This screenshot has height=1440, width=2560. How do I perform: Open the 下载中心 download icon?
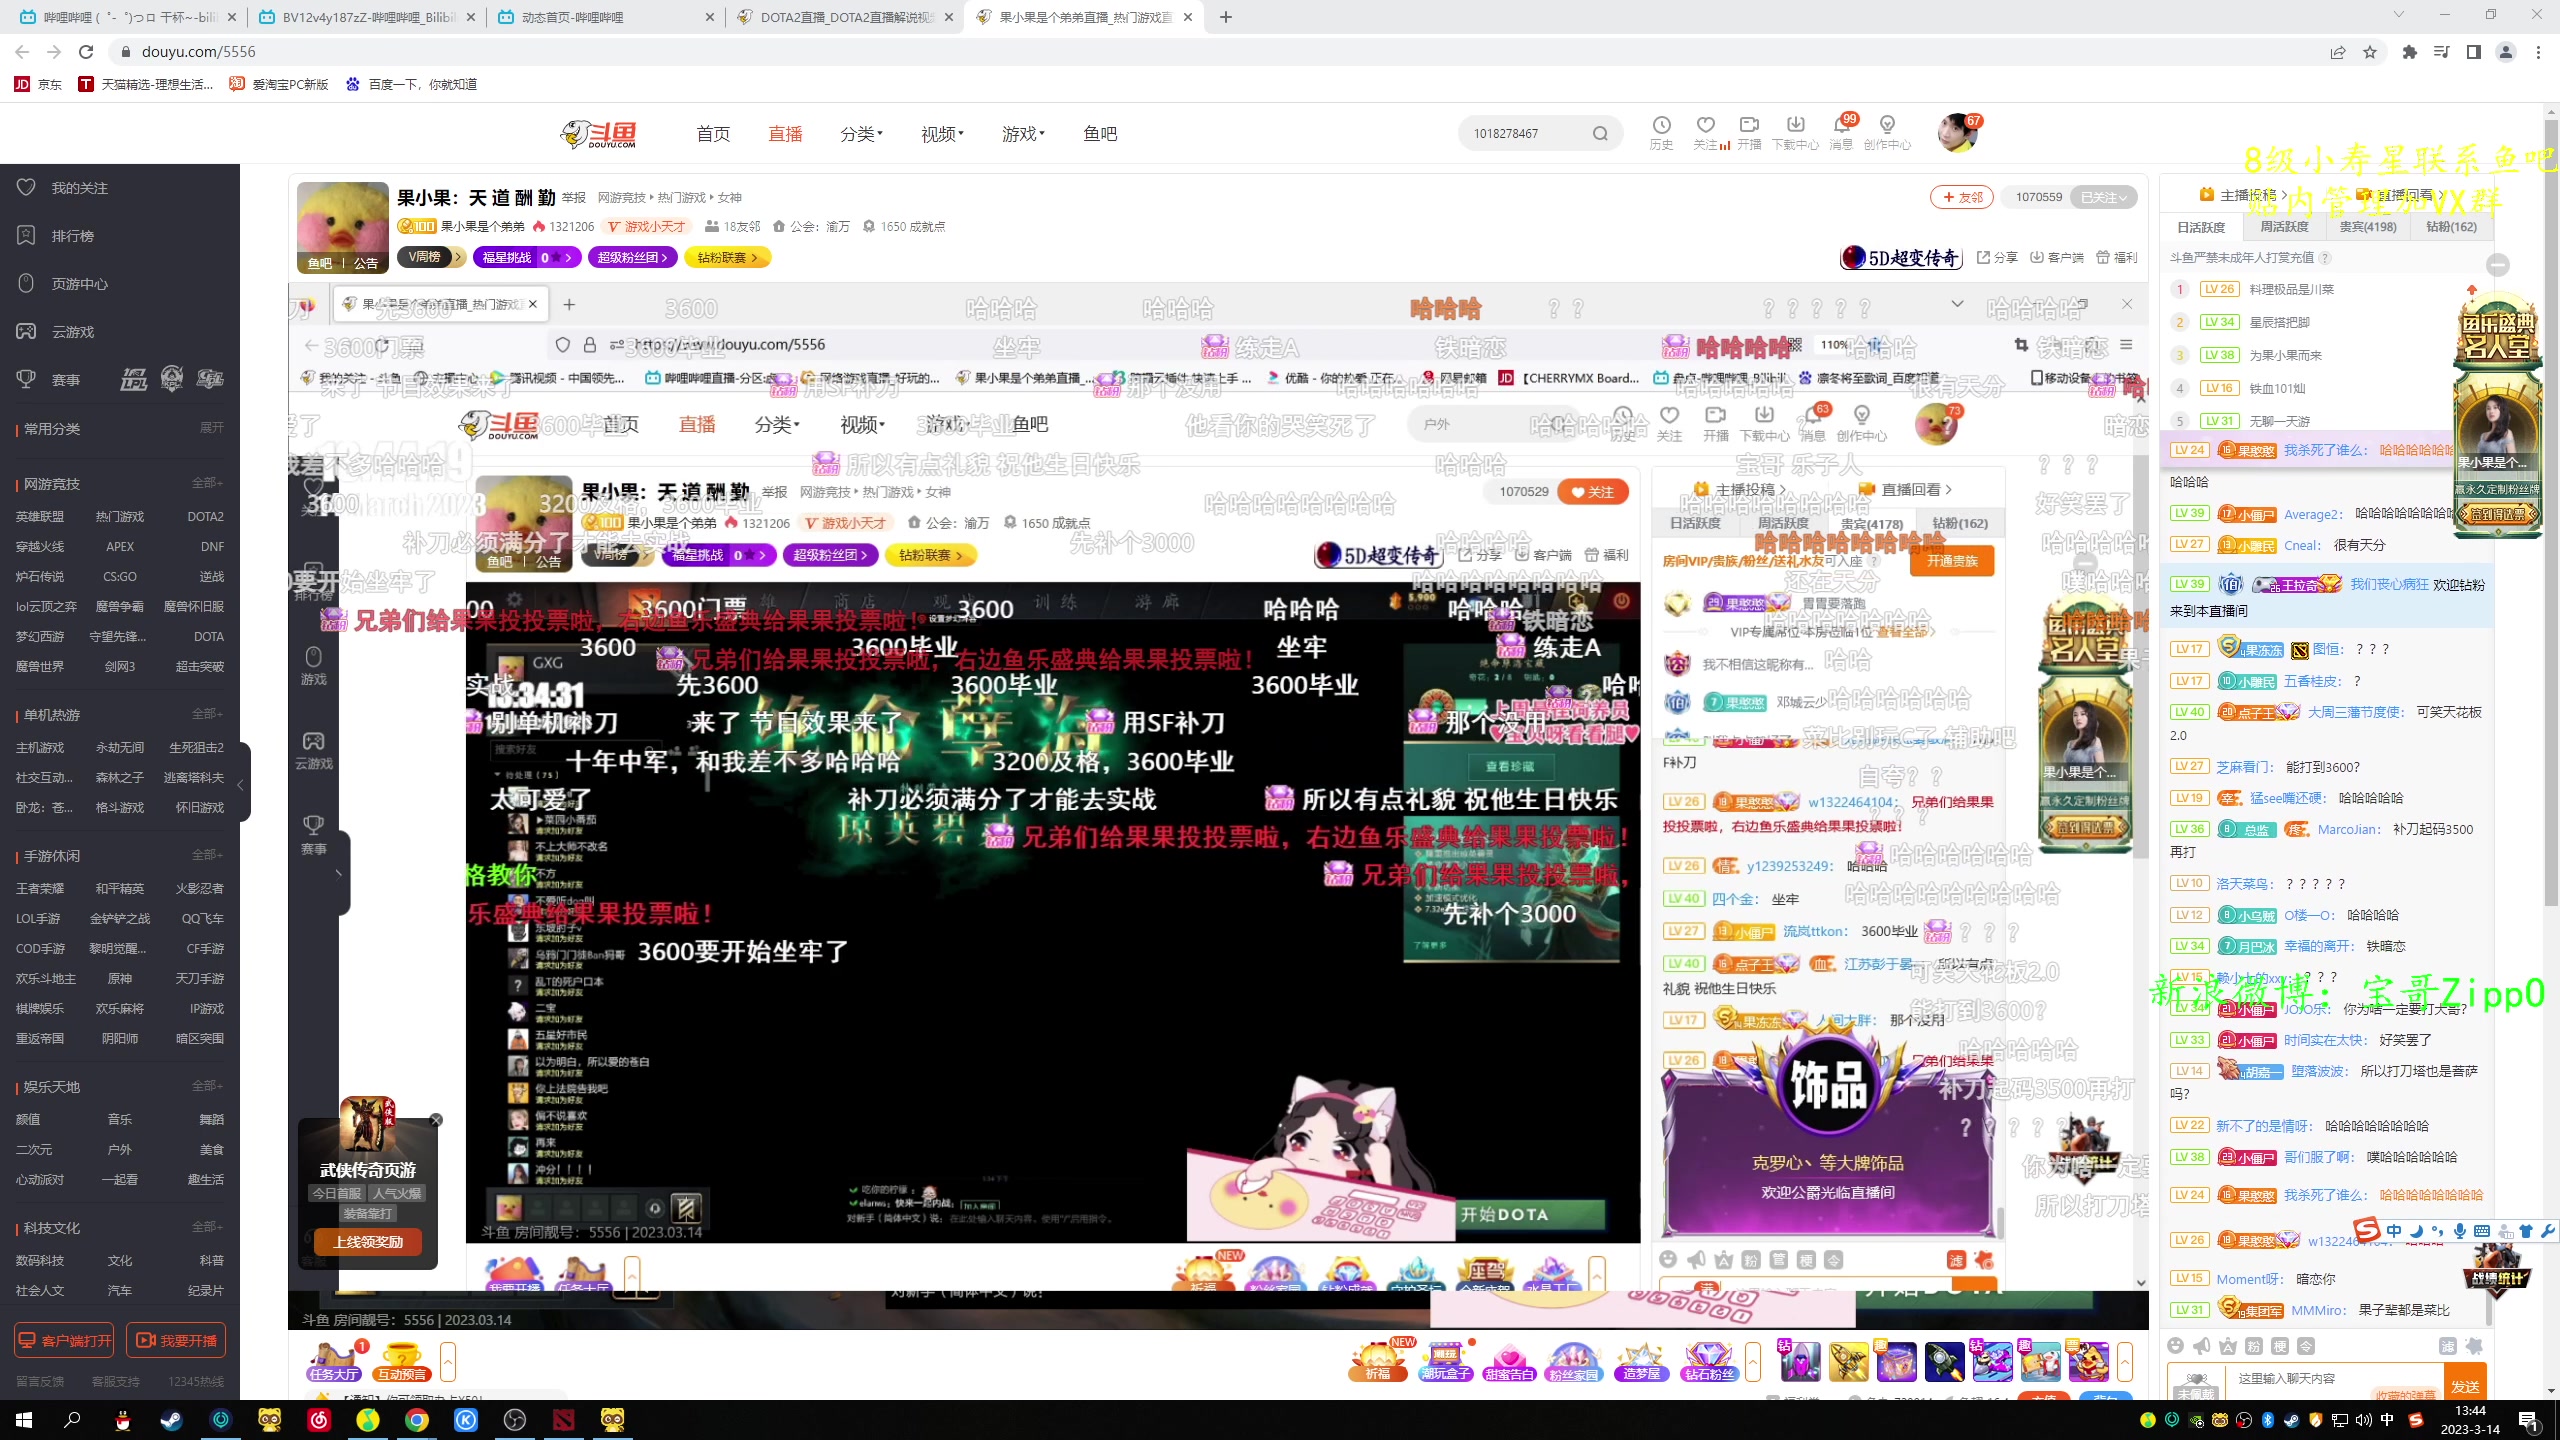click(x=1795, y=125)
